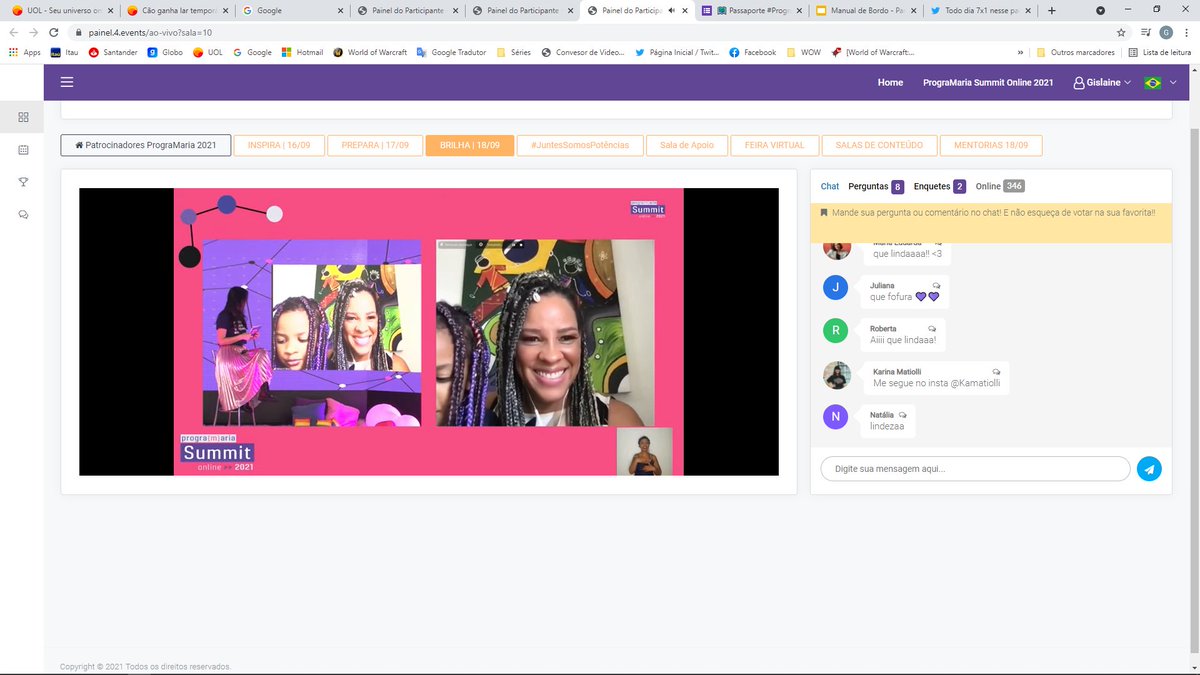Click Karina Matiolli's profile photo
This screenshot has height=675, width=1200.
[837, 376]
